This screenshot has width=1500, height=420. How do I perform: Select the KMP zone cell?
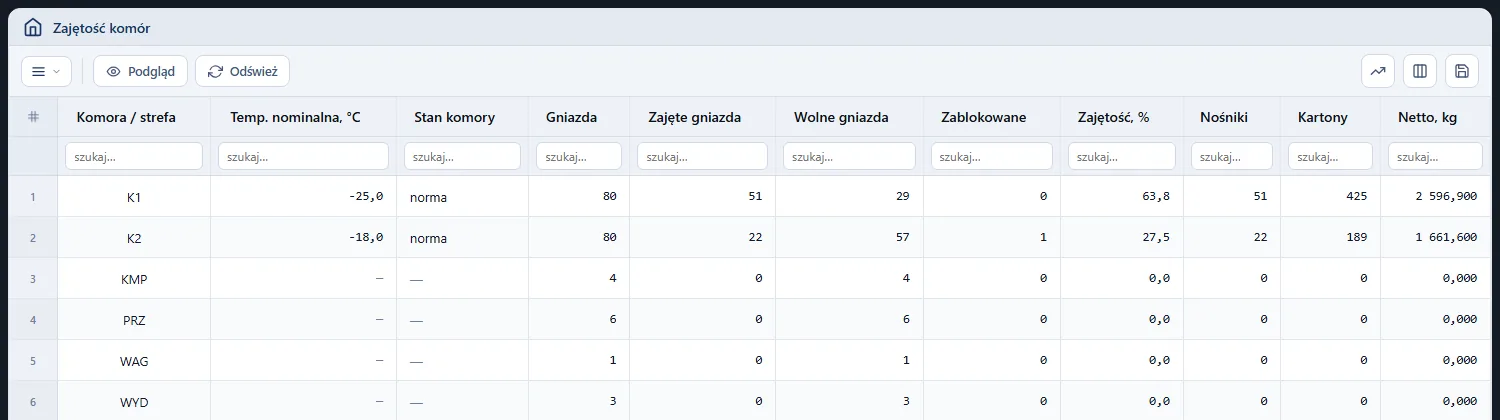tap(134, 279)
